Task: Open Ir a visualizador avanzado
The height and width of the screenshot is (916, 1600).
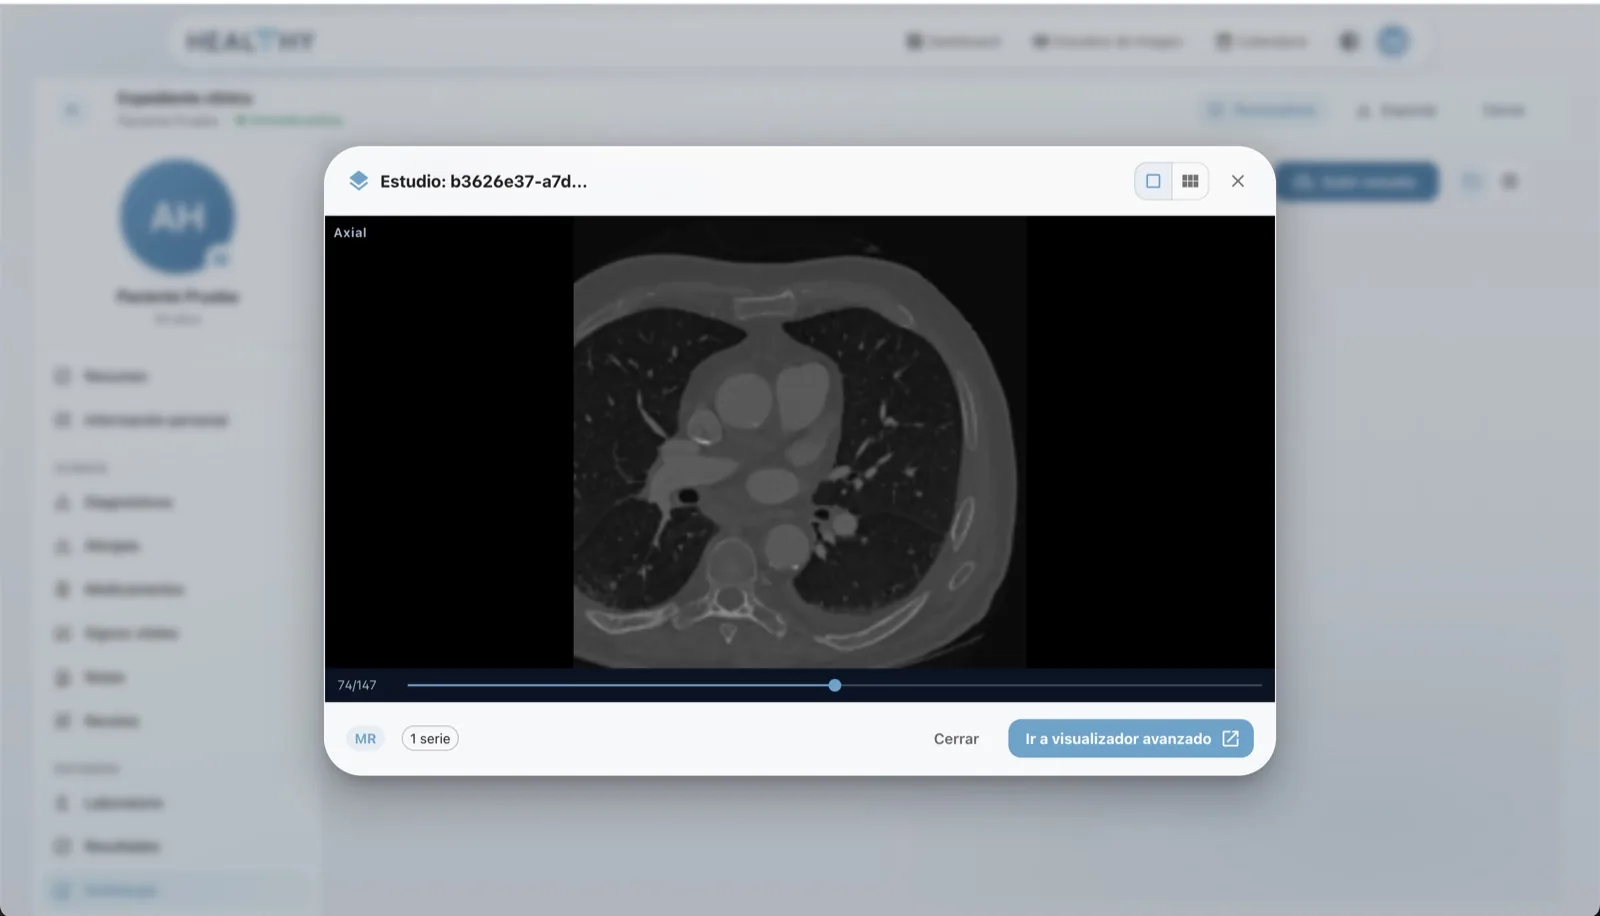Action: [x=1131, y=739]
